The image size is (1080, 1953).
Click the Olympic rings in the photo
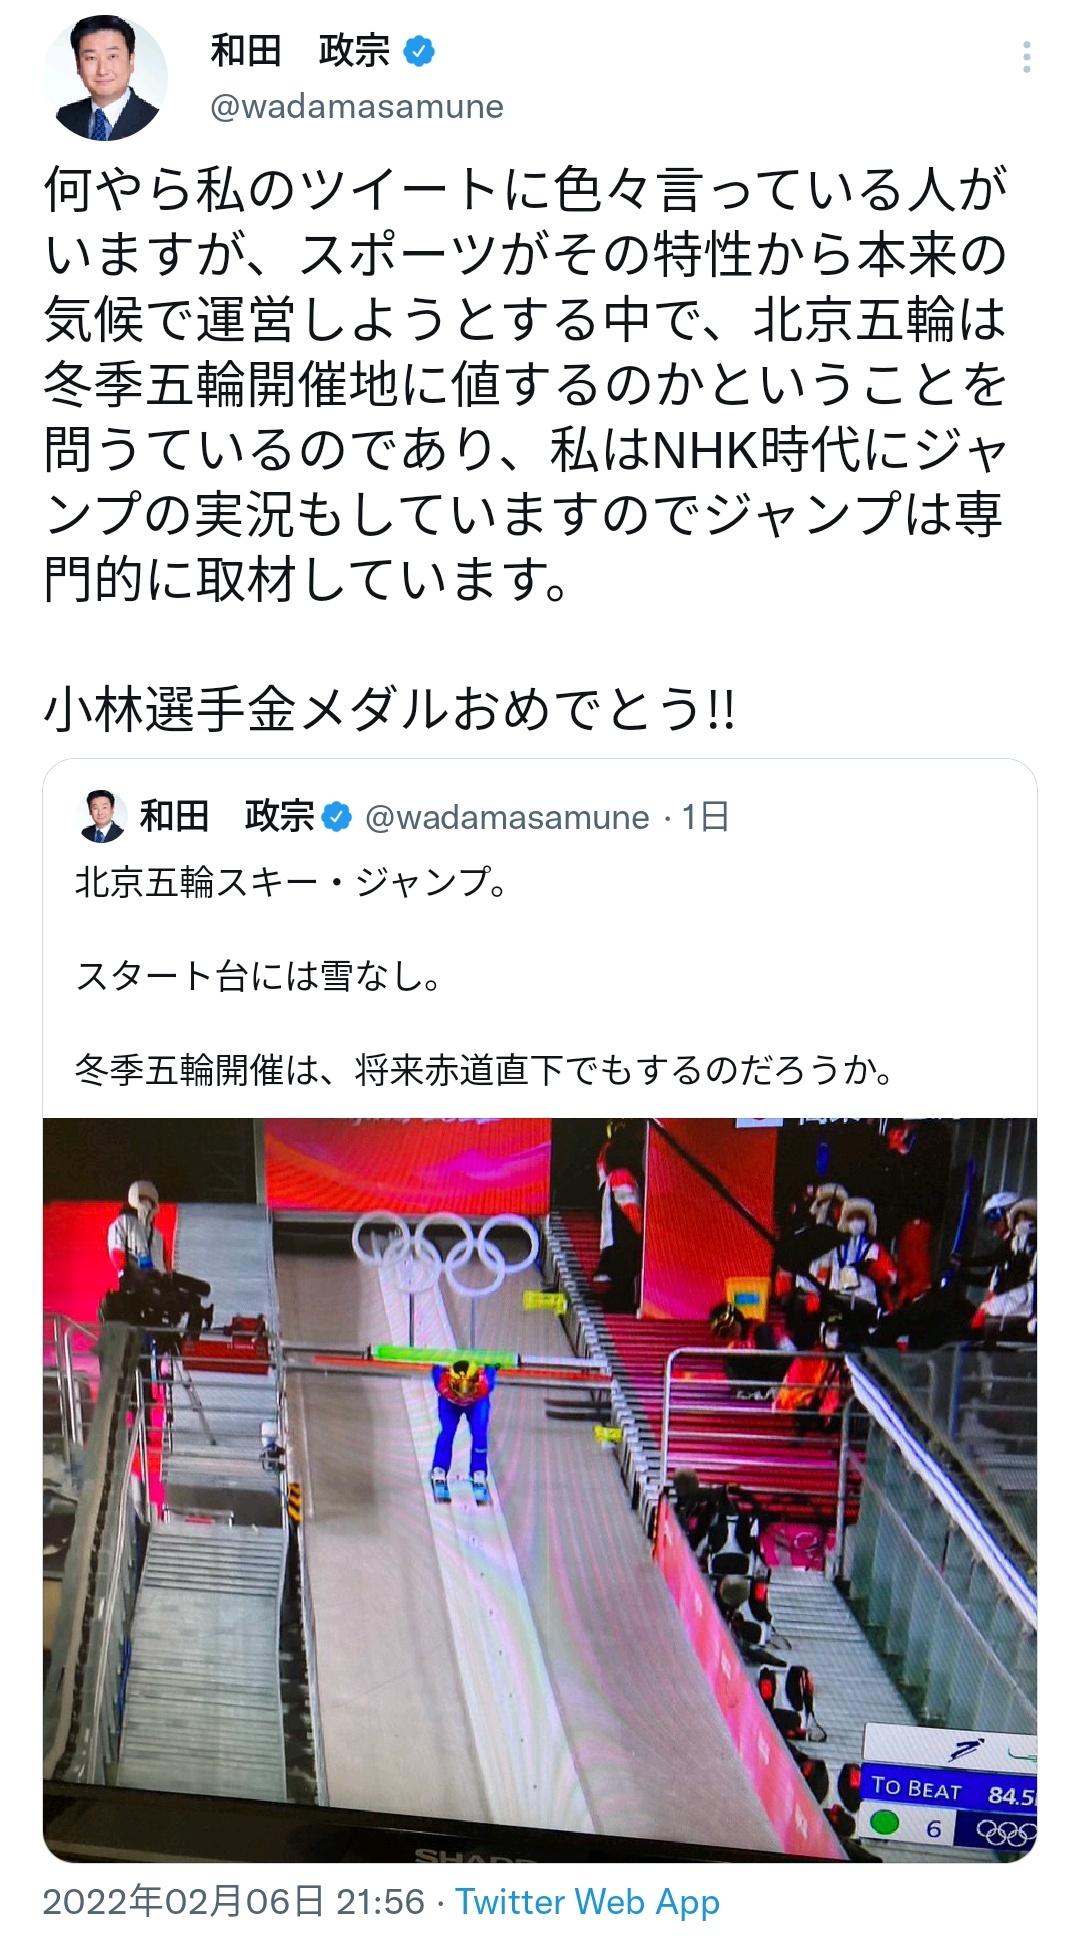pyautogui.click(x=445, y=1253)
